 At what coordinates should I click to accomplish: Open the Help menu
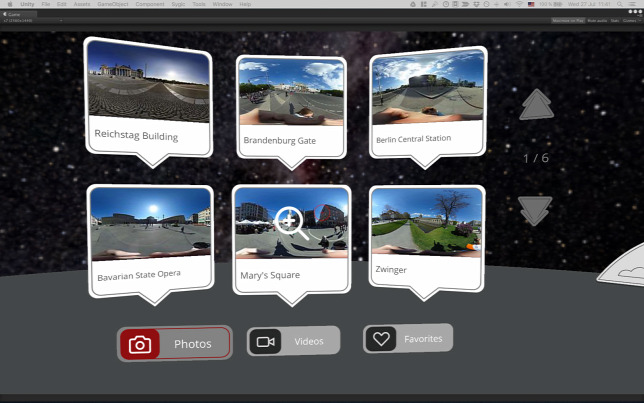(245, 4)
